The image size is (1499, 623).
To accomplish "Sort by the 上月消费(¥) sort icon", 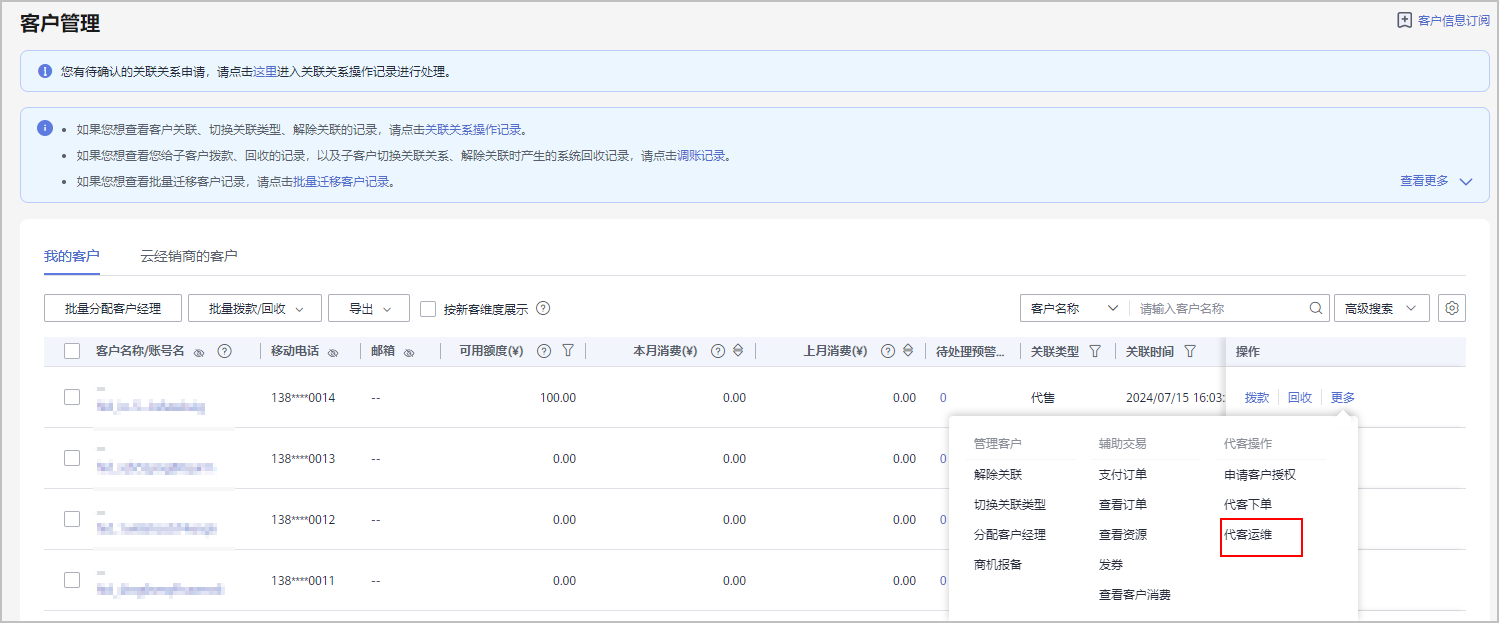I will [x=908, y=351].
